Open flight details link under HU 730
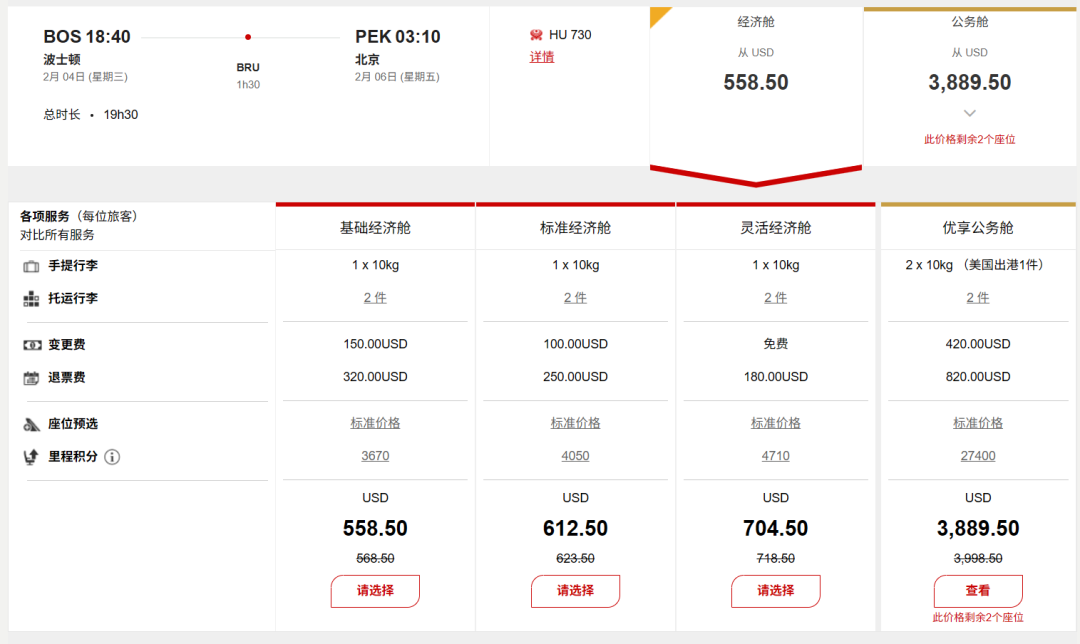Screen dimensions: 1080x644 [542, 57]
